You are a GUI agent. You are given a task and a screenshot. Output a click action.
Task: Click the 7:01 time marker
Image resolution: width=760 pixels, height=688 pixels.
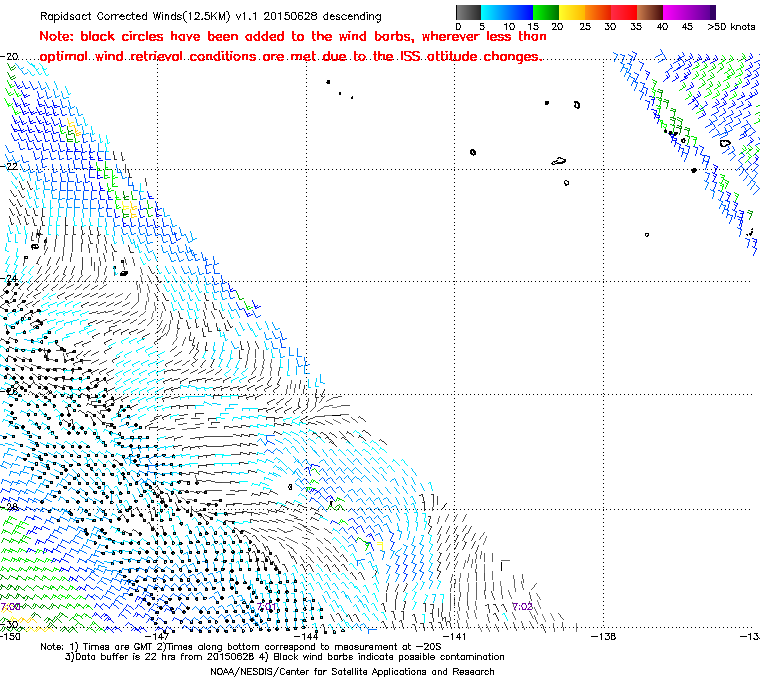coord(267,607)
